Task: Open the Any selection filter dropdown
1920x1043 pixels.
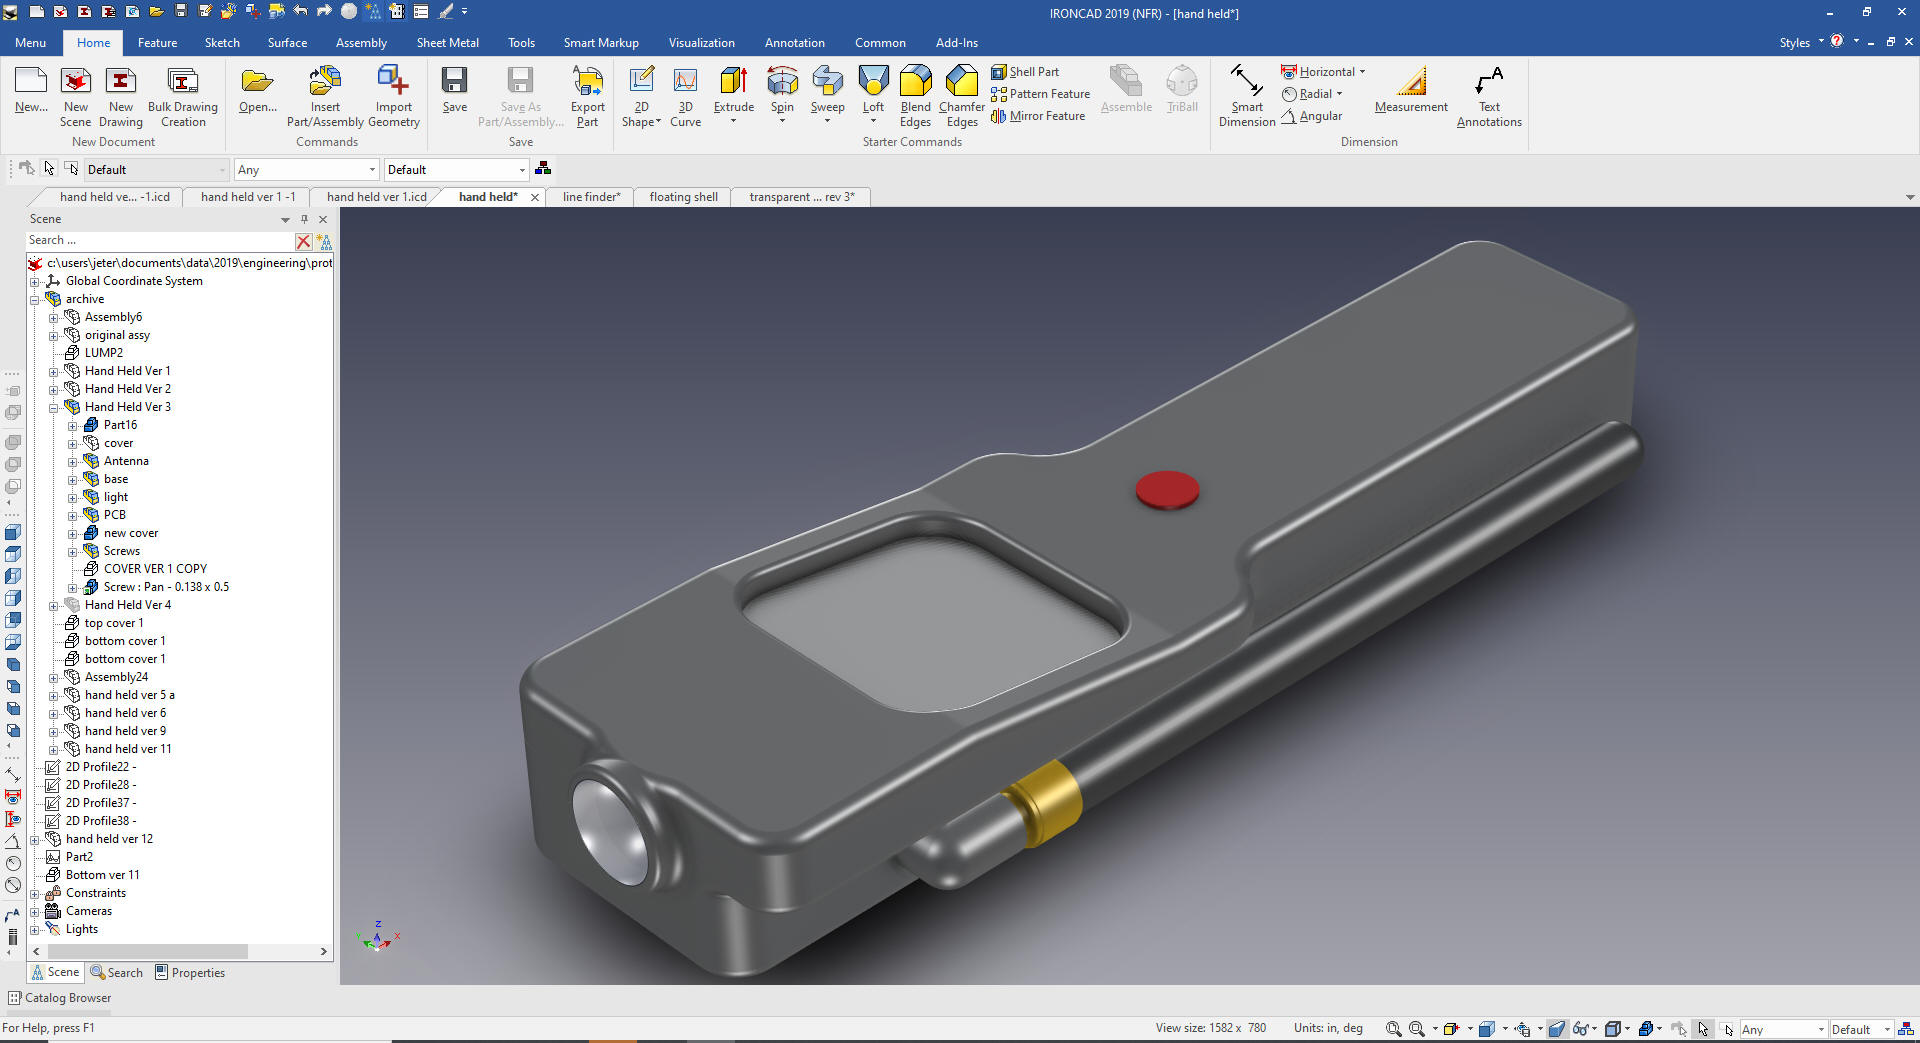Action: [372, 170]
